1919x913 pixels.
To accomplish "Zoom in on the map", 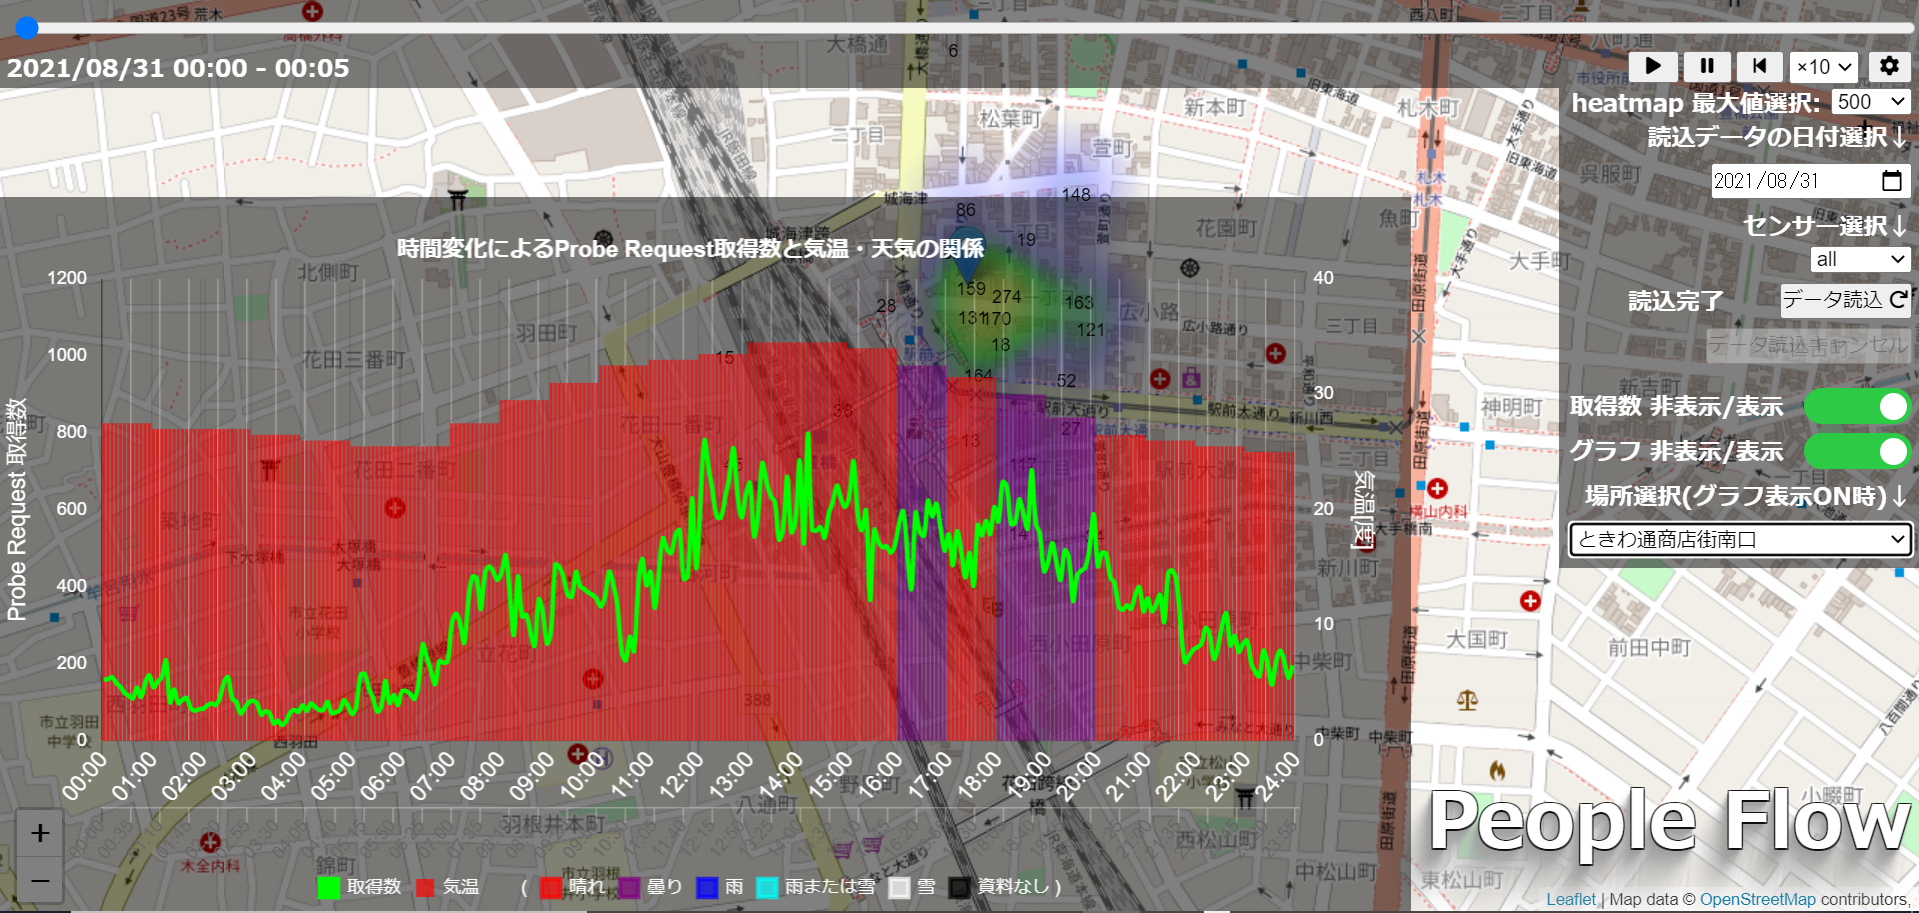I will 40,833.
